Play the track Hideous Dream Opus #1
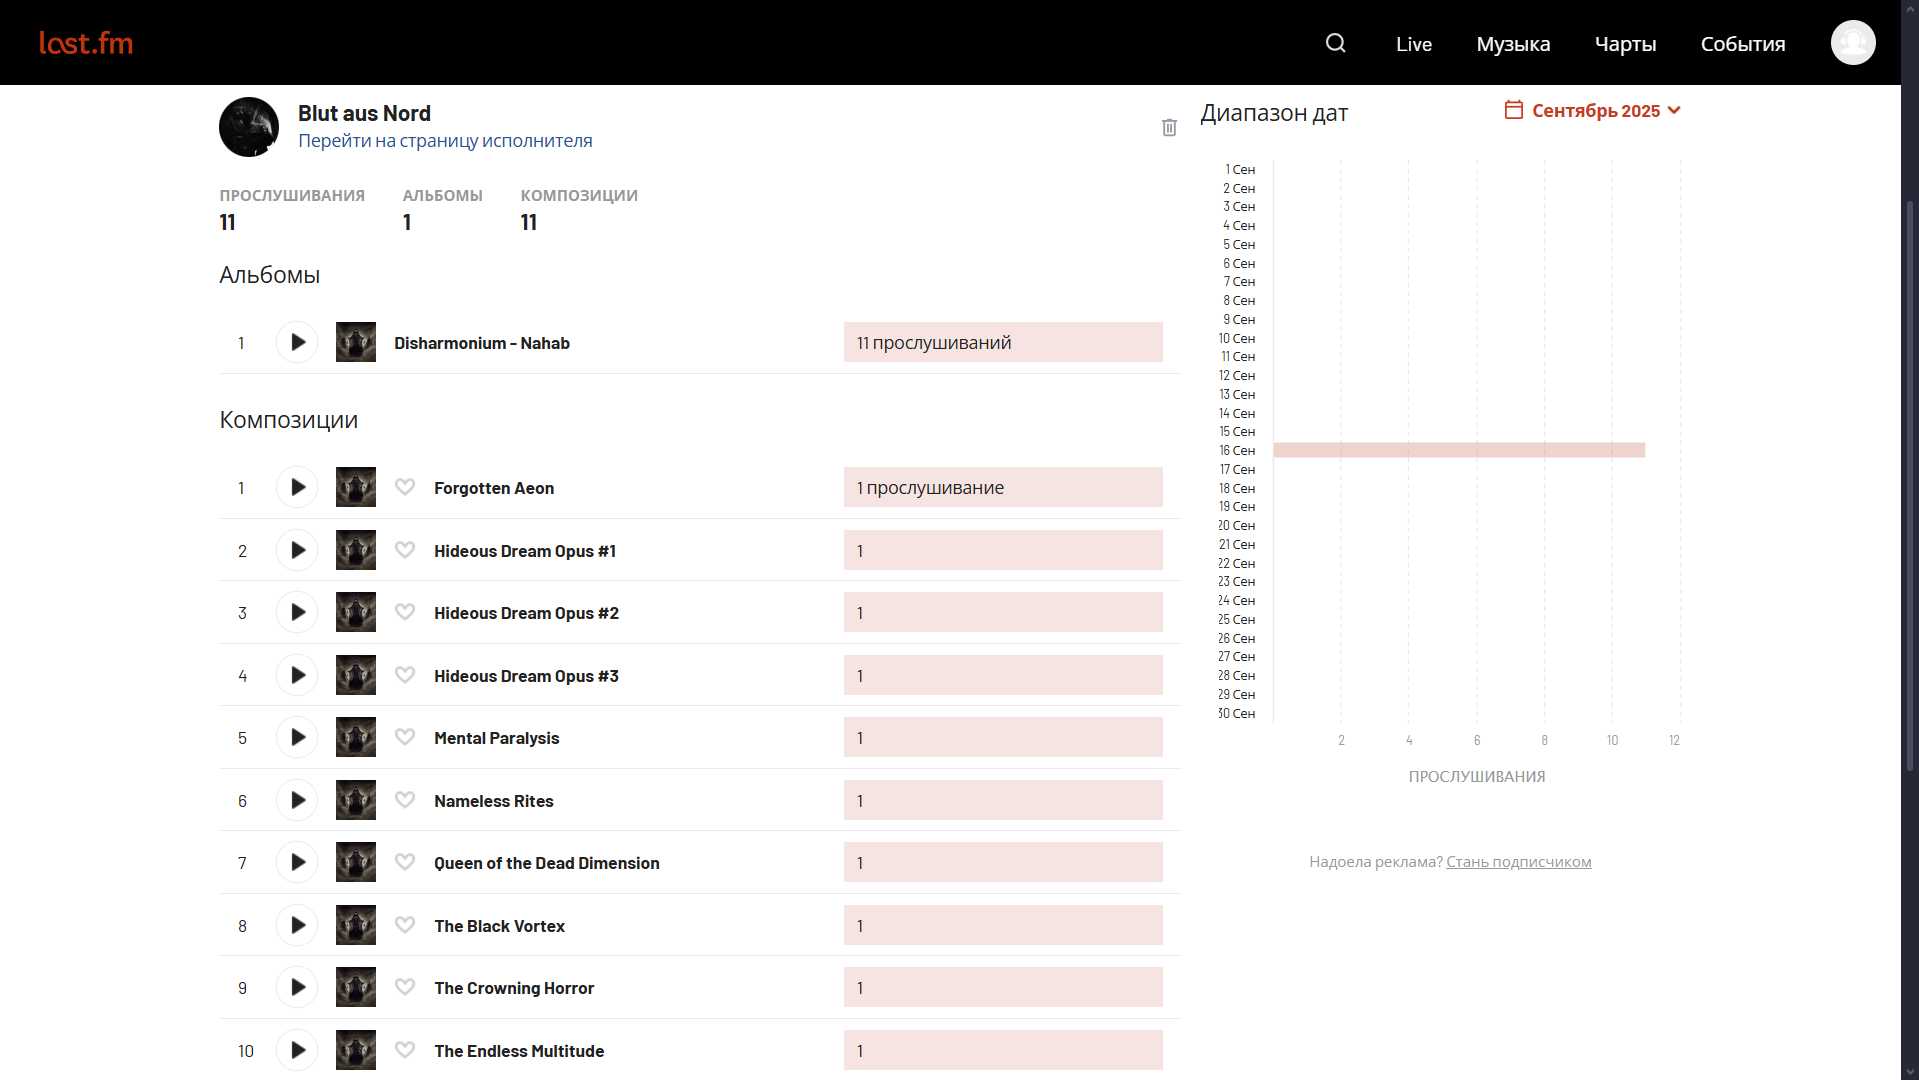Viewport: 1919px width, 1080px height. click(297, 550)
